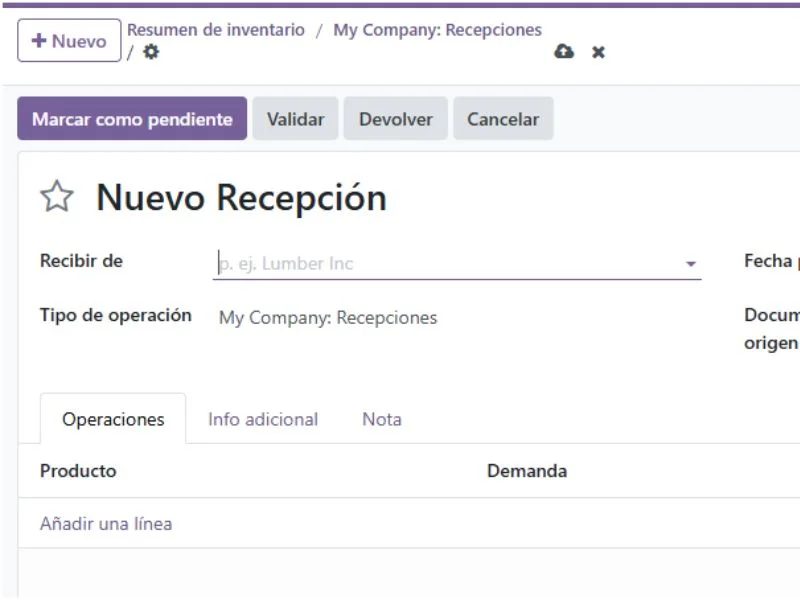Viewport: 800px width, 600px height.
Task: Cancel the receipt with Cancelar
Action: click(x=503, y=118)
